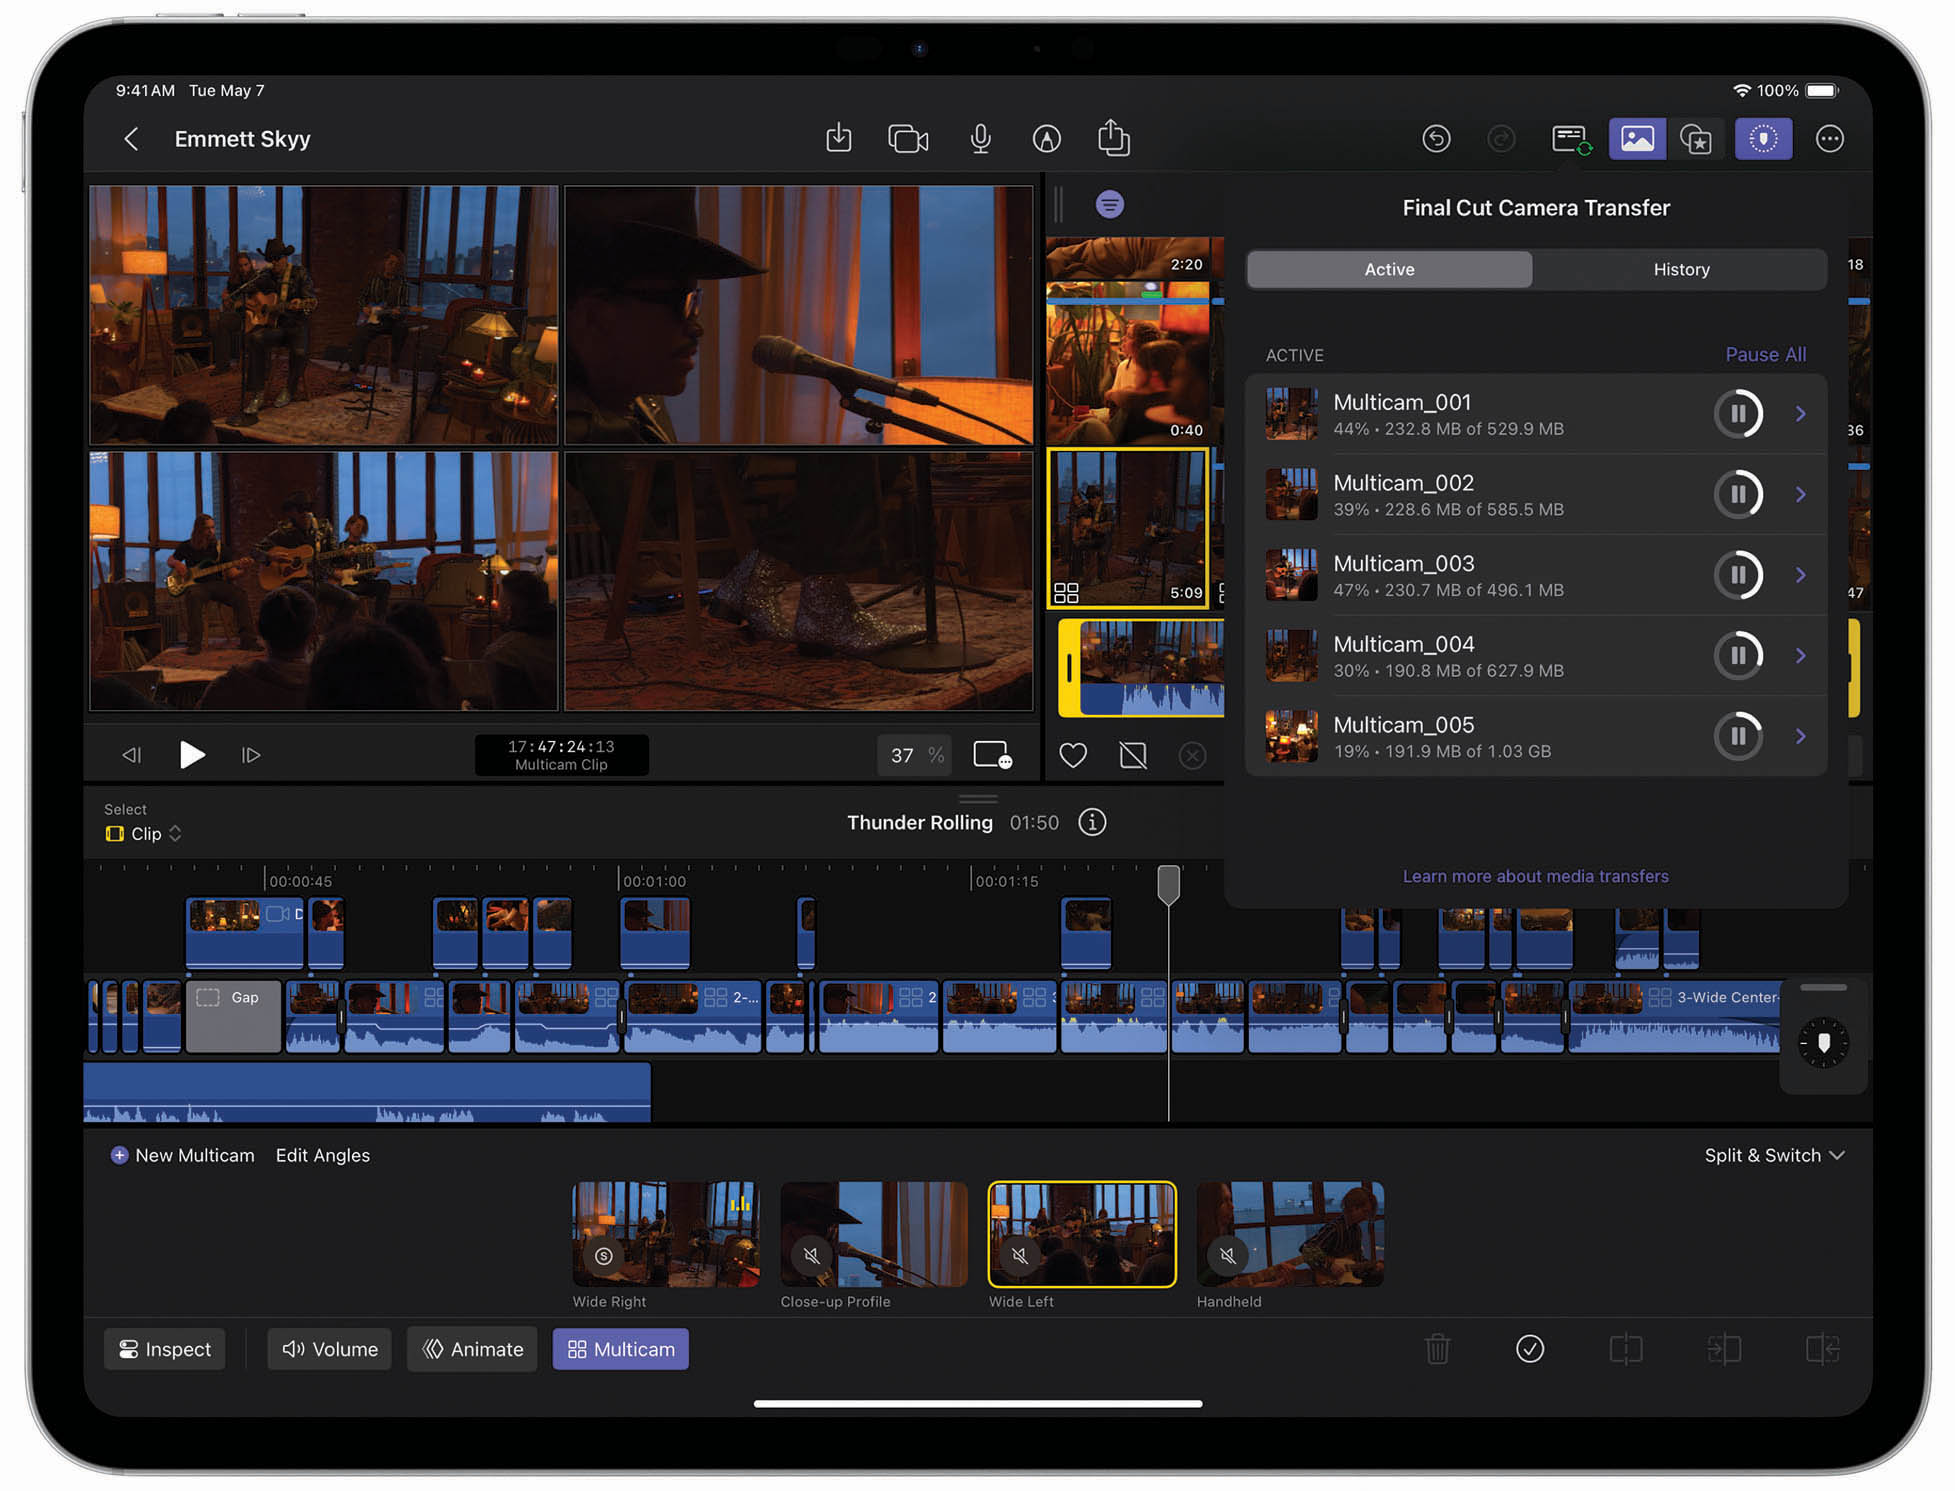Open the camera transfer status icon
1955x1491 pixels.
[1571, 139]
